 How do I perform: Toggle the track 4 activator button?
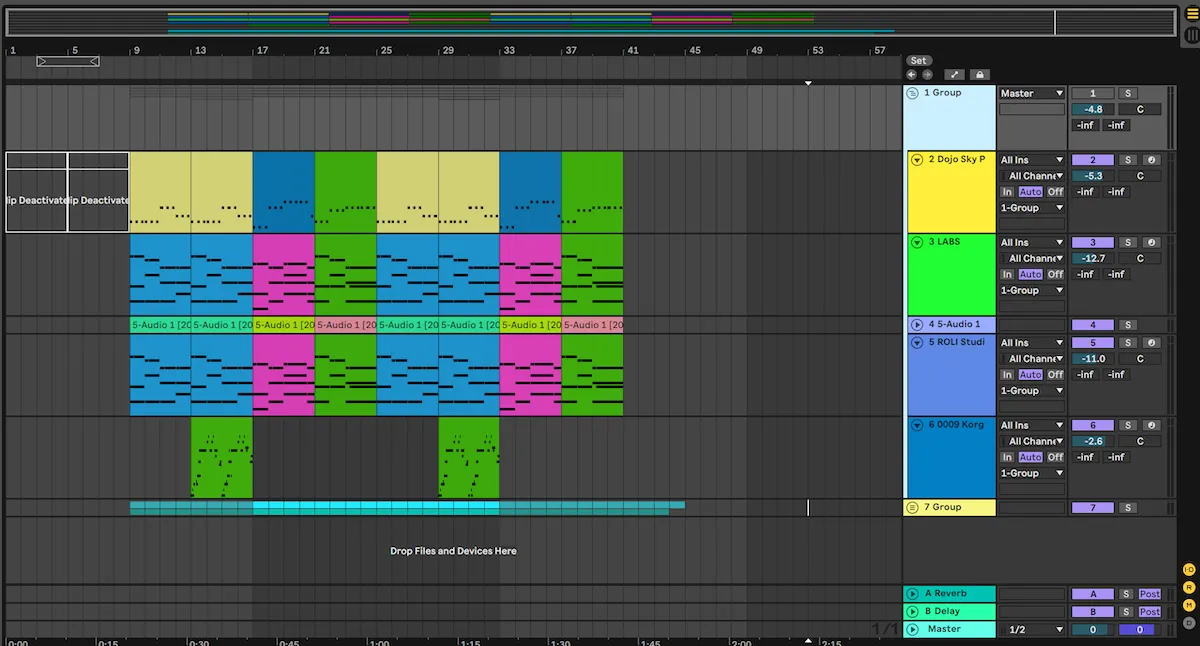pyautogui.click(x=1092, y=325)
